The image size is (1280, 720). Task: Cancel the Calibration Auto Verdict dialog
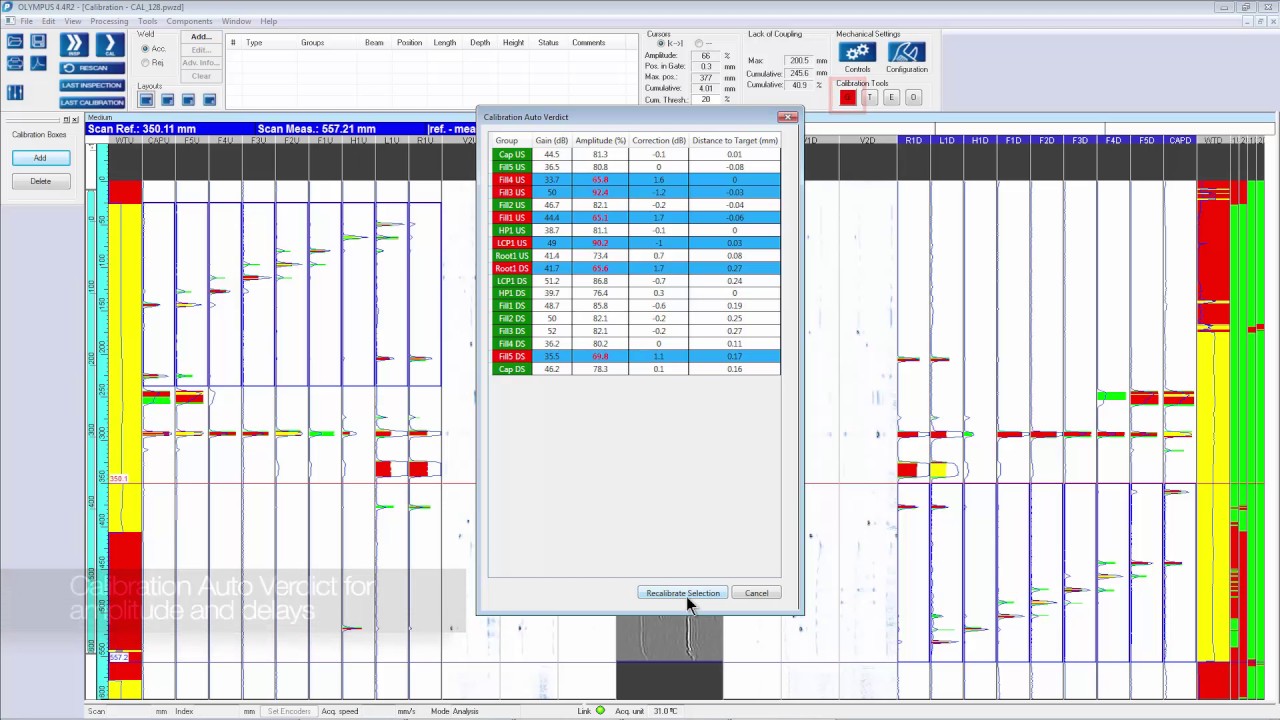pyautogui.click(x=756, y=593)
